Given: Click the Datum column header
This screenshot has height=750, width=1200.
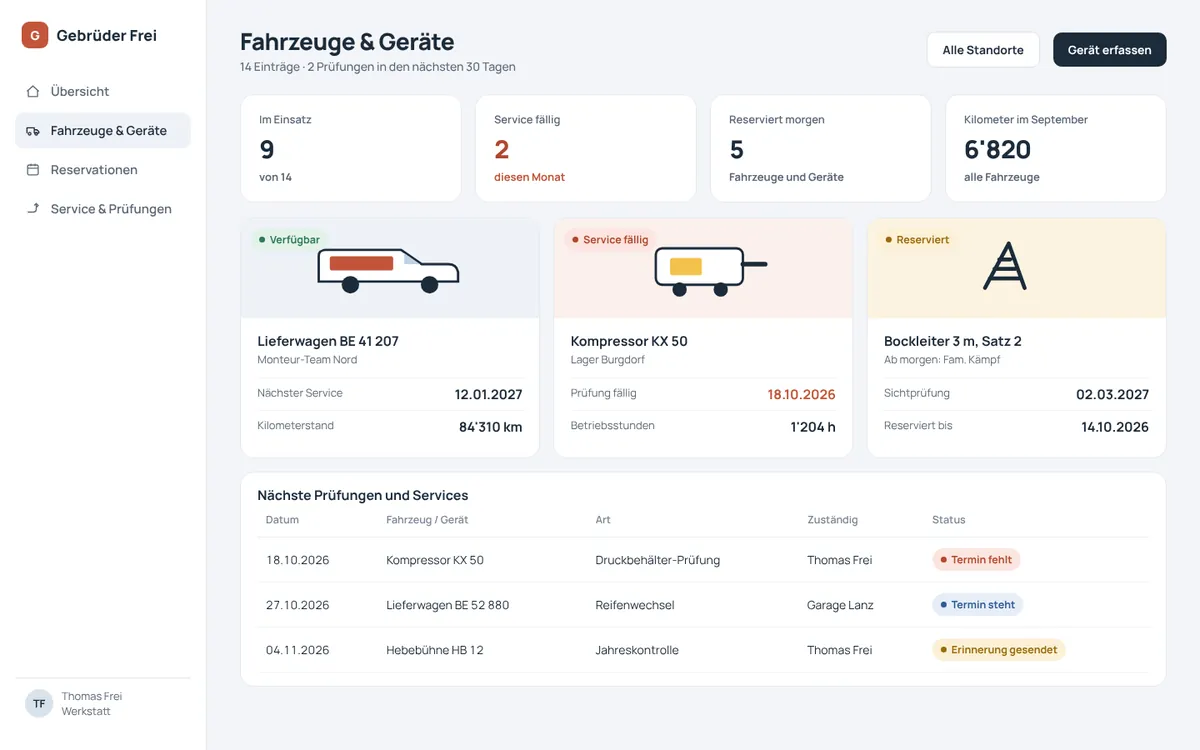Looking at the screenshot, I should pos(282,520).
